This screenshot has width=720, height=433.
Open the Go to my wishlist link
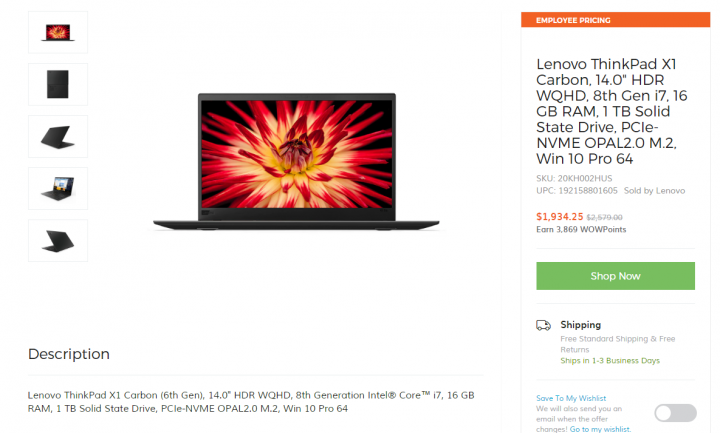tap(600, 429)
